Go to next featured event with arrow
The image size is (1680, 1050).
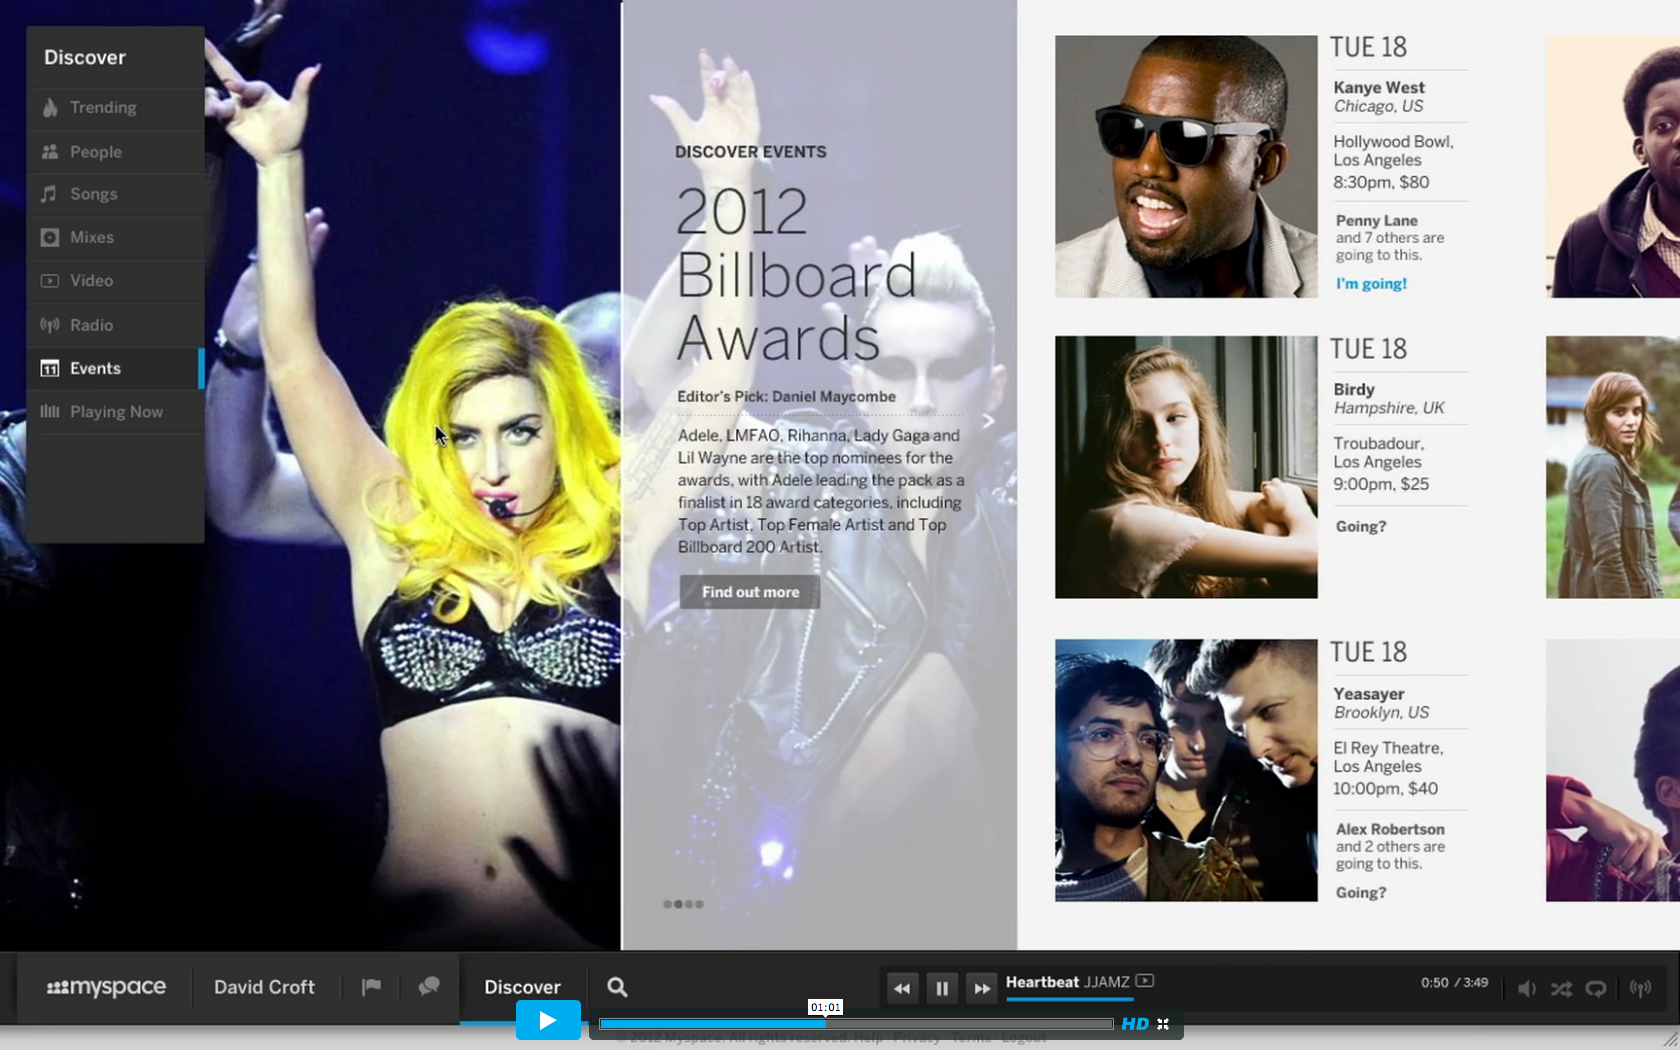(988, 421)
